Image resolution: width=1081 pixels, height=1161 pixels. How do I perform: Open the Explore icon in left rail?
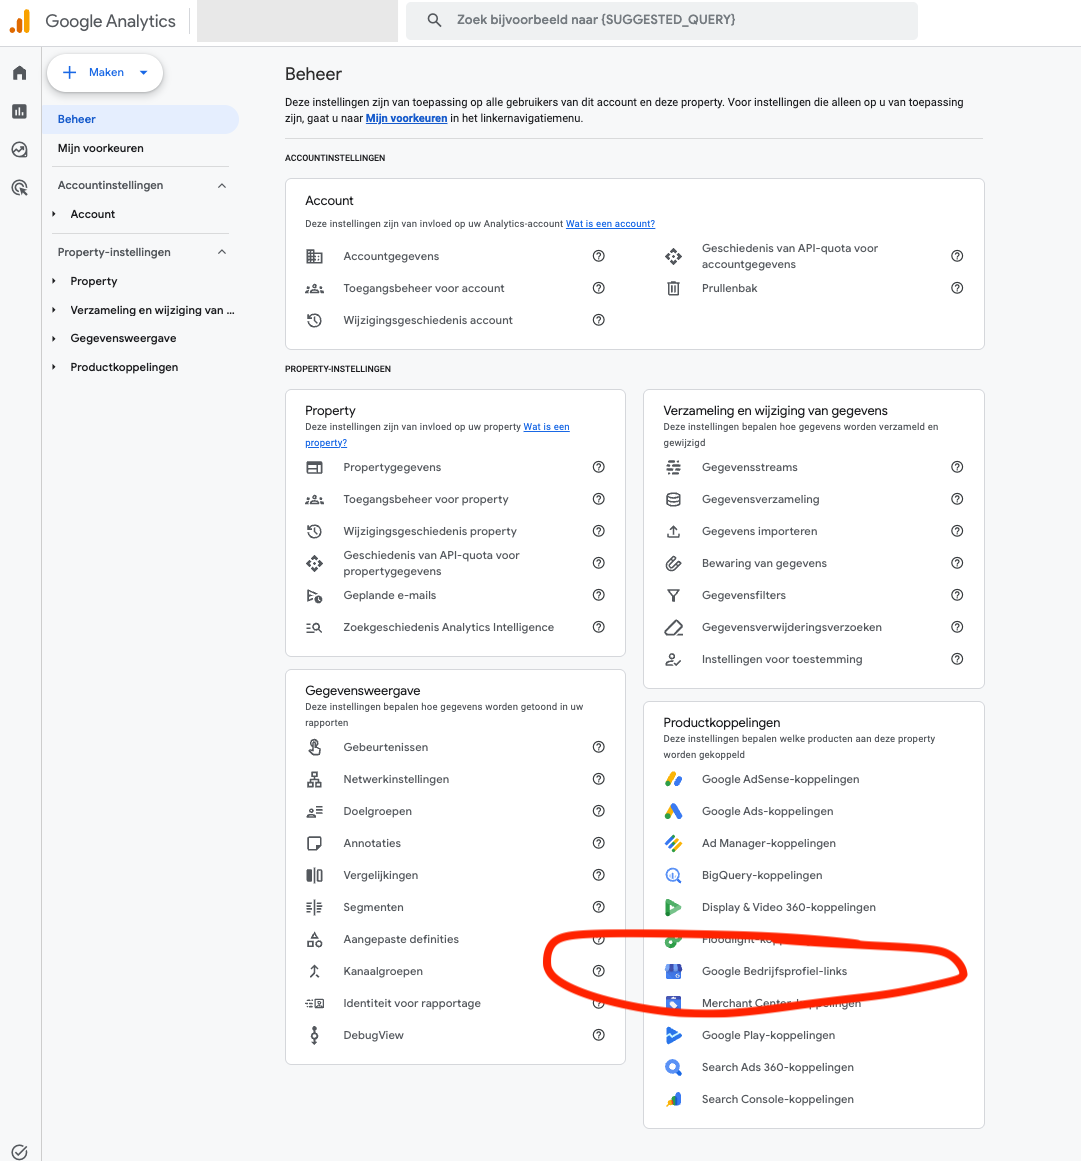pyautogui.click(x=20, y=150)
